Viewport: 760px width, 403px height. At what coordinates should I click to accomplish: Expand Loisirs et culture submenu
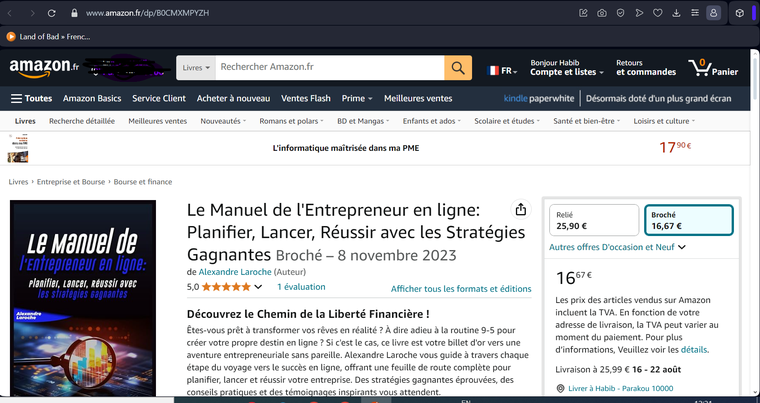pyautogui.click(x=664, y=121)
